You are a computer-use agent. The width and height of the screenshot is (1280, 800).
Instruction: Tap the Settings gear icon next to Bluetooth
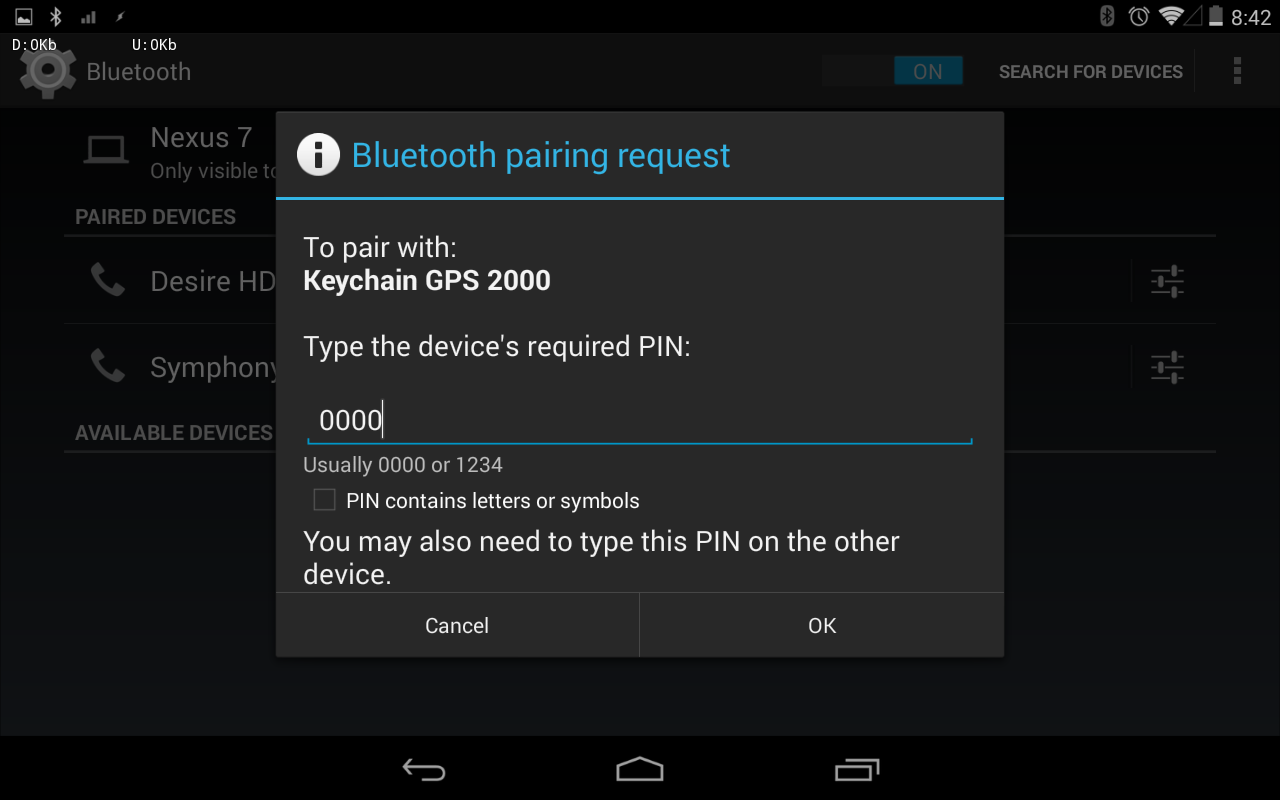point(47,71)
